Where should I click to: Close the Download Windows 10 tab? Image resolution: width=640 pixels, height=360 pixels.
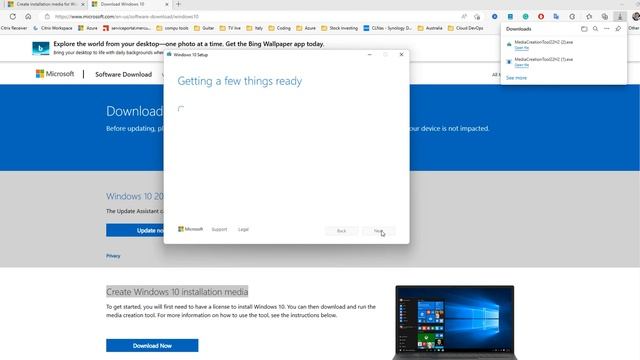point(167,4)
